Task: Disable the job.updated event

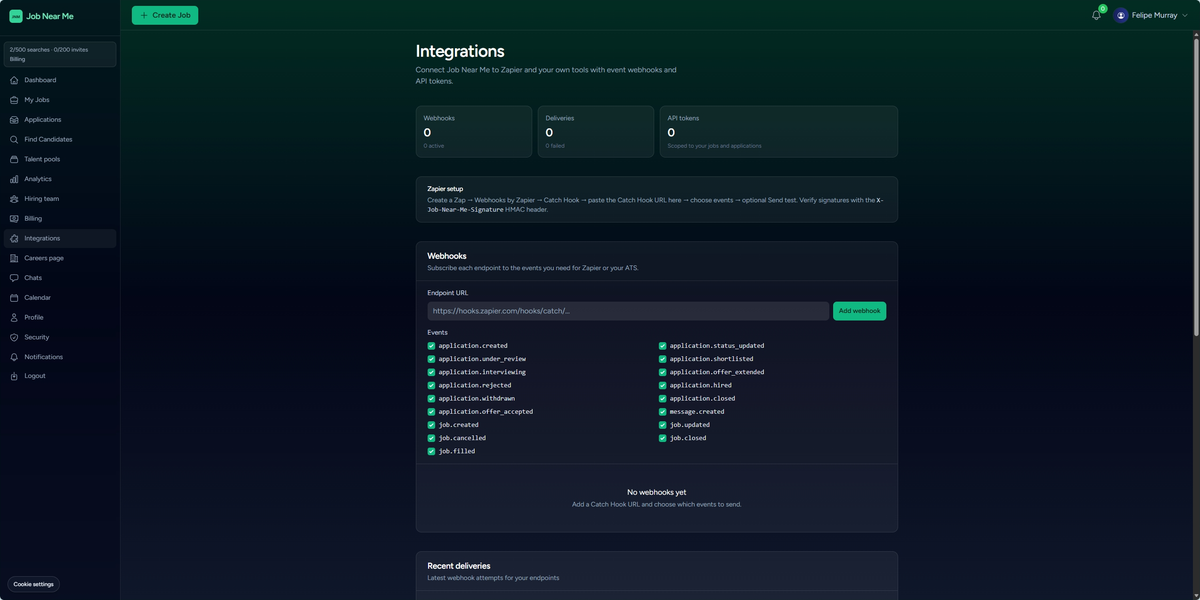Action: 662,425
